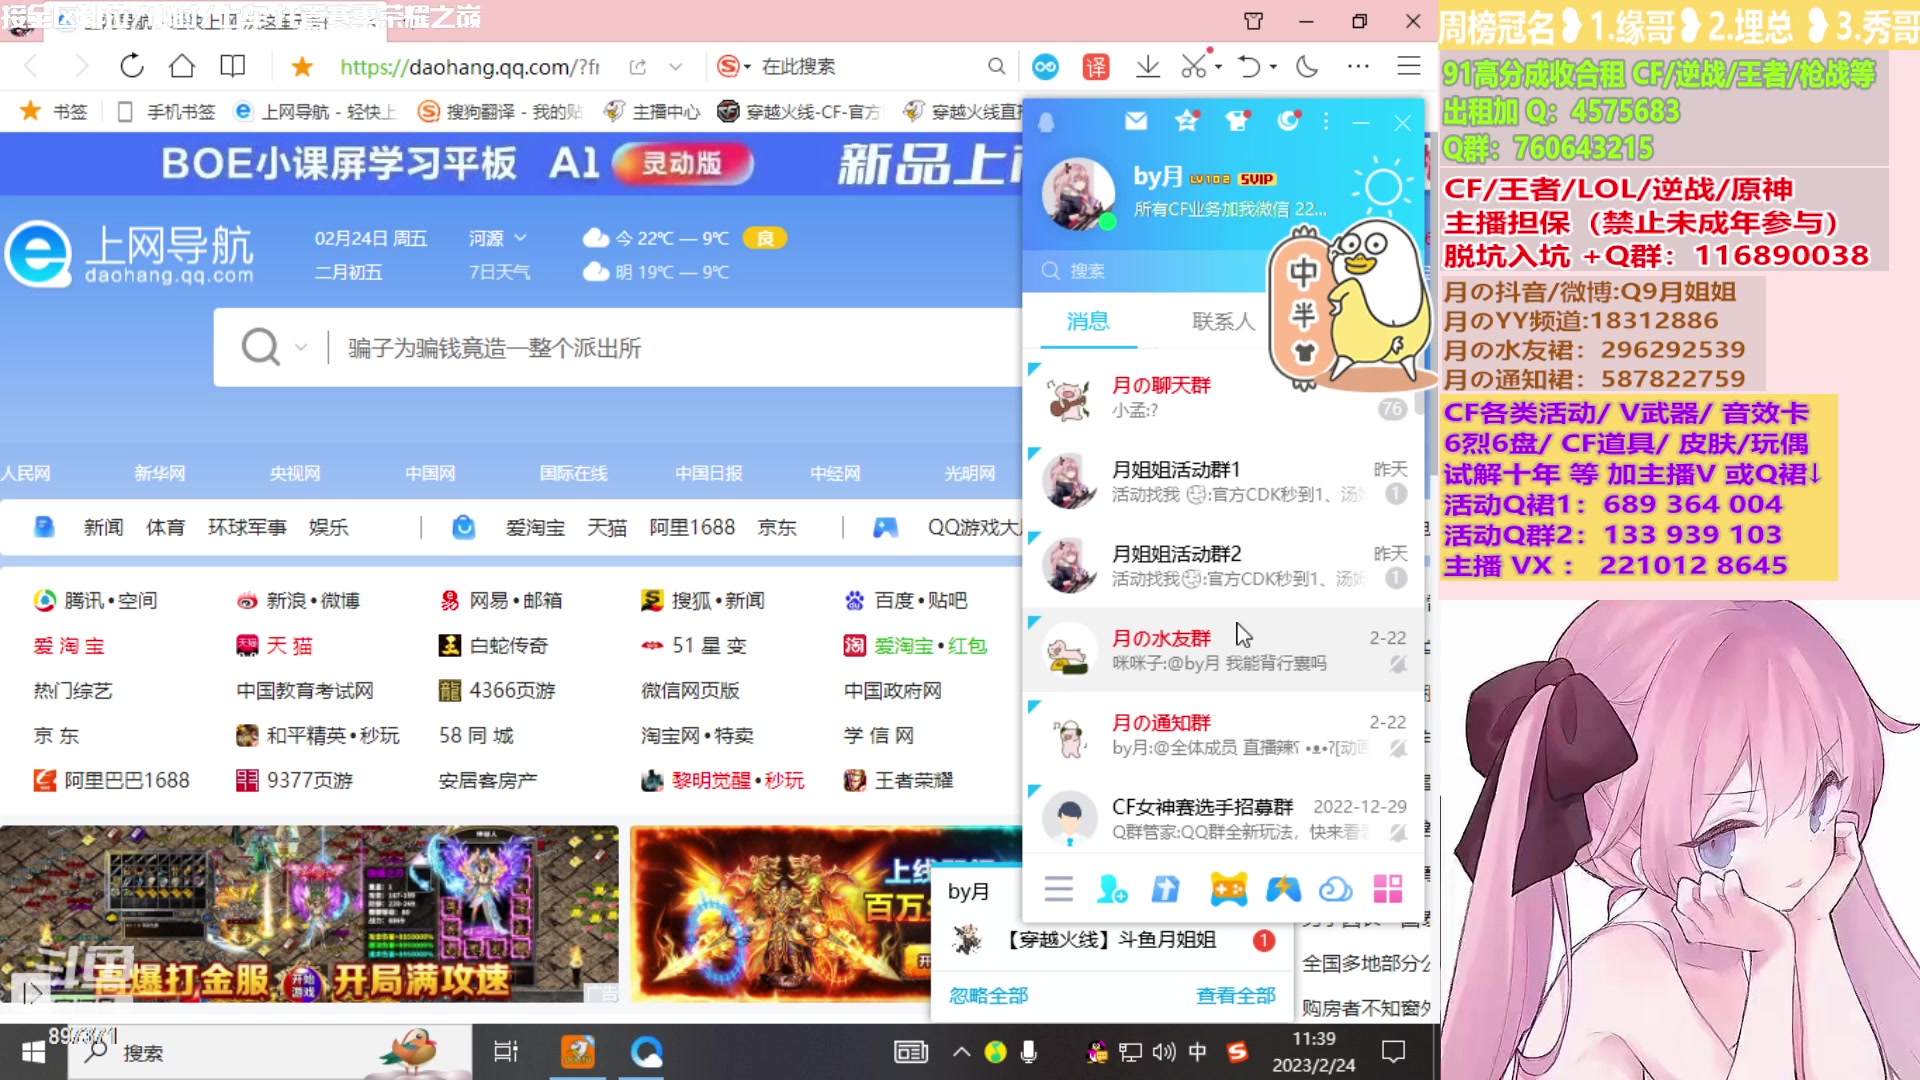Image resolution: width=1920 pixels, height=1080 pixels.
Task: Open the 月姐姐活动群2 conversation
Action: (x=1223, y=565)
